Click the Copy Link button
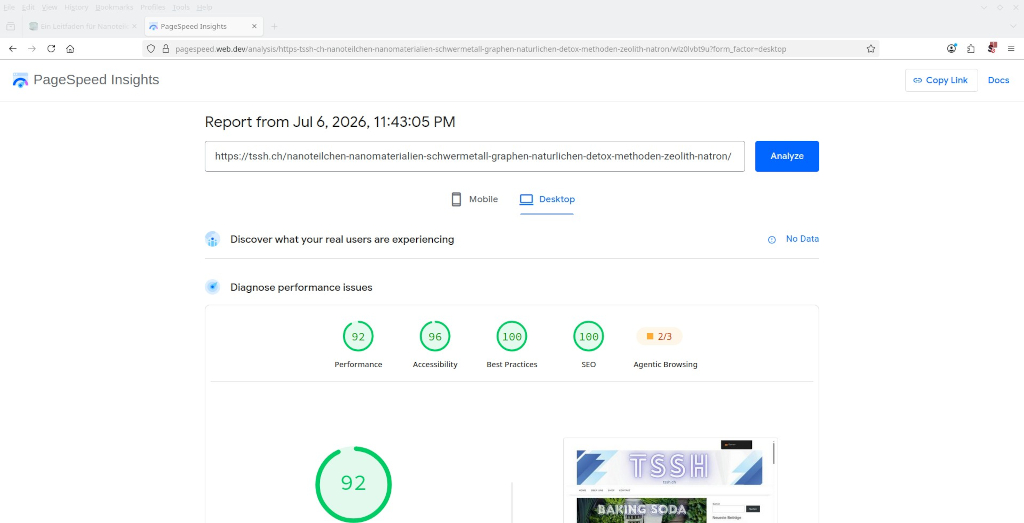The height and width of the screenshot is (523, 1024). coord(941,80)
